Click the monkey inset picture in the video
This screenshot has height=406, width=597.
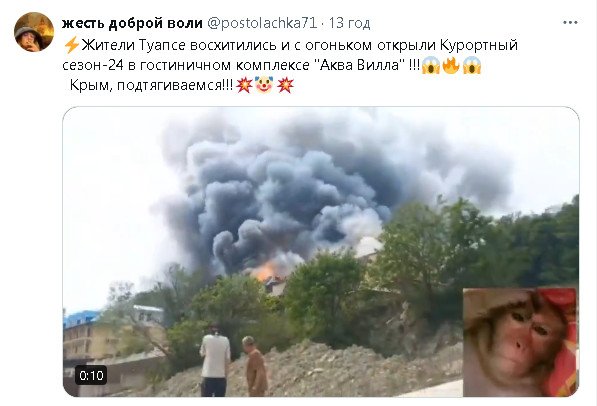(520, 342)
